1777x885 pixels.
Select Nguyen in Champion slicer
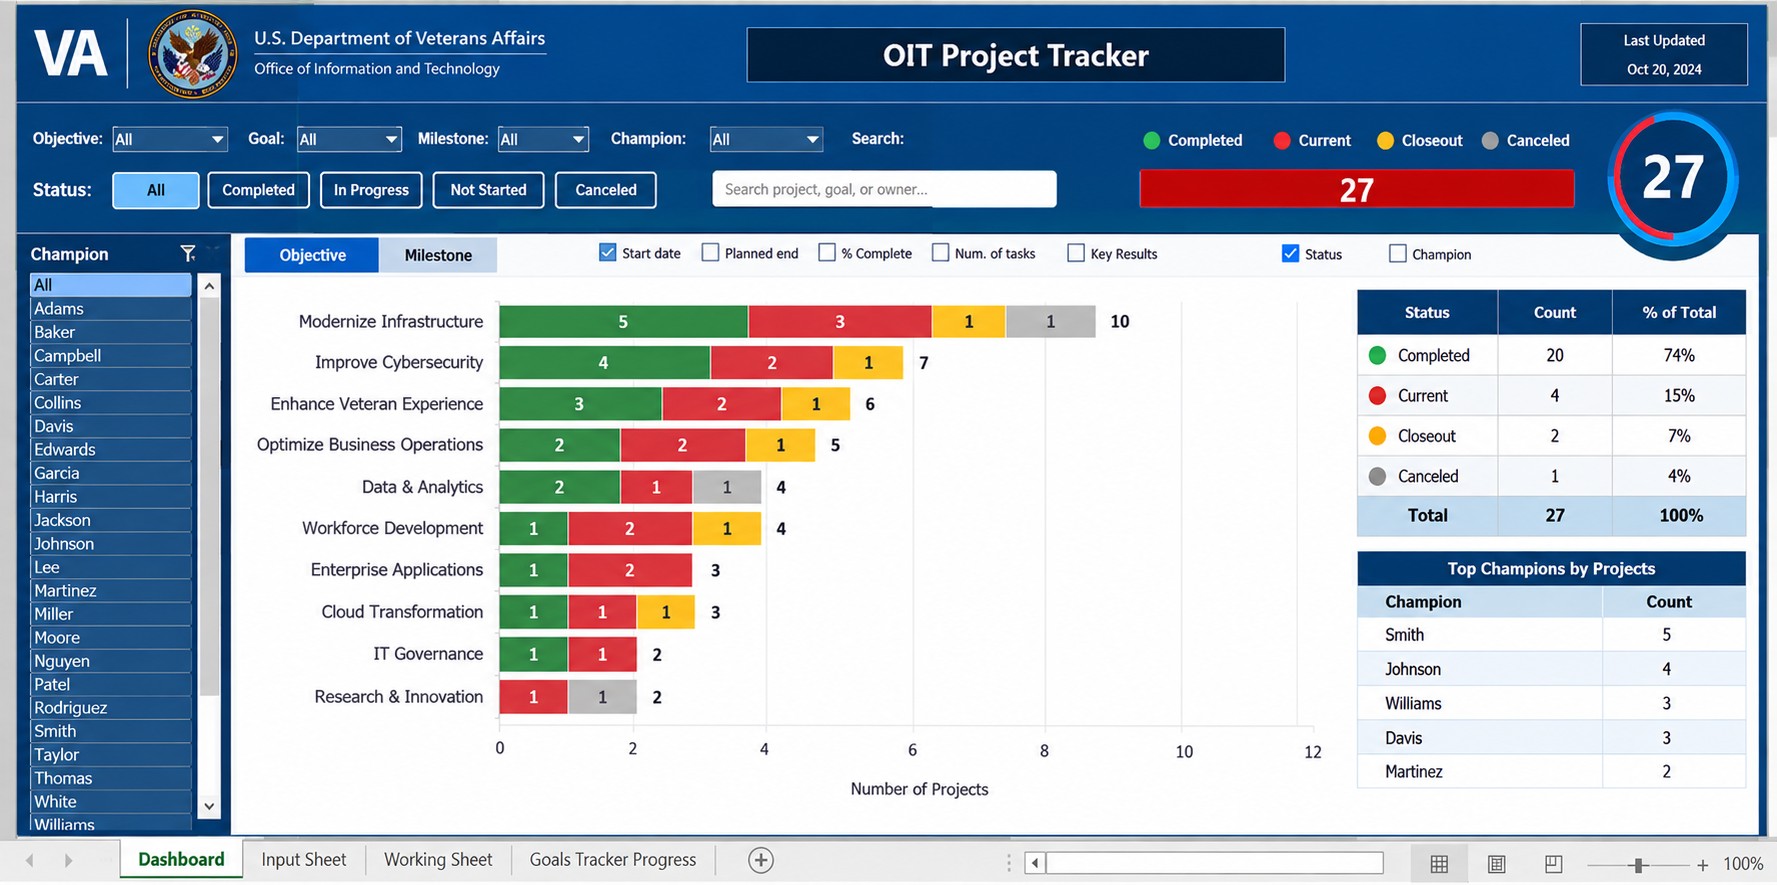click(110, 661)
